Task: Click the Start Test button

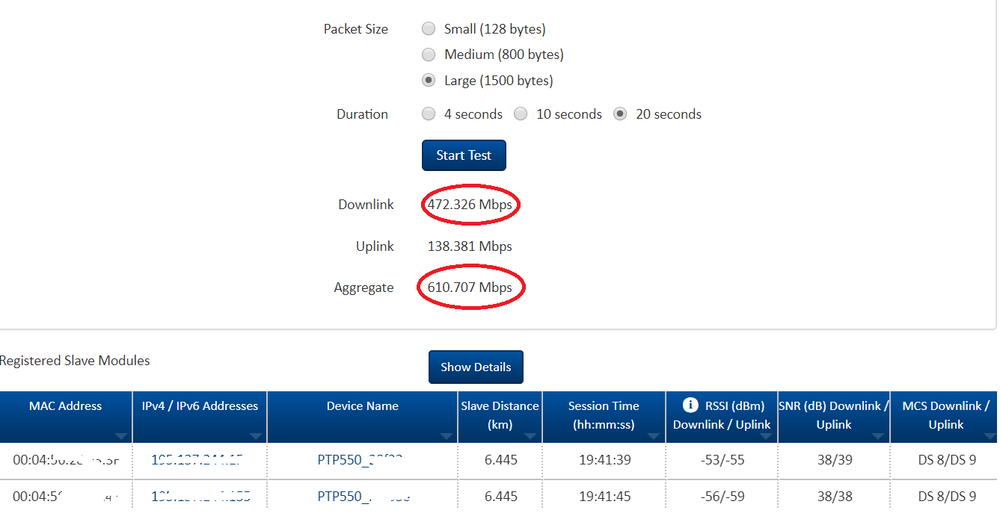Action: (464, 155)
